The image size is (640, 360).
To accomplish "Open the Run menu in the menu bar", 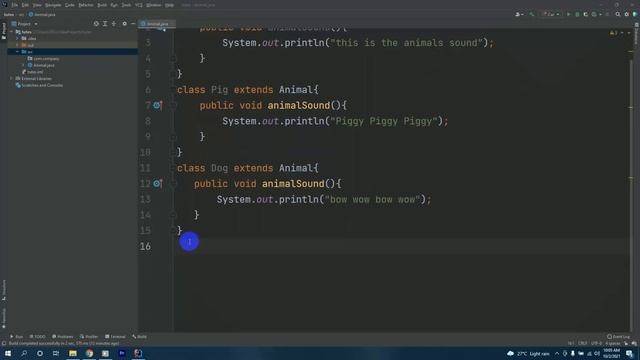I will pos(114,5).
